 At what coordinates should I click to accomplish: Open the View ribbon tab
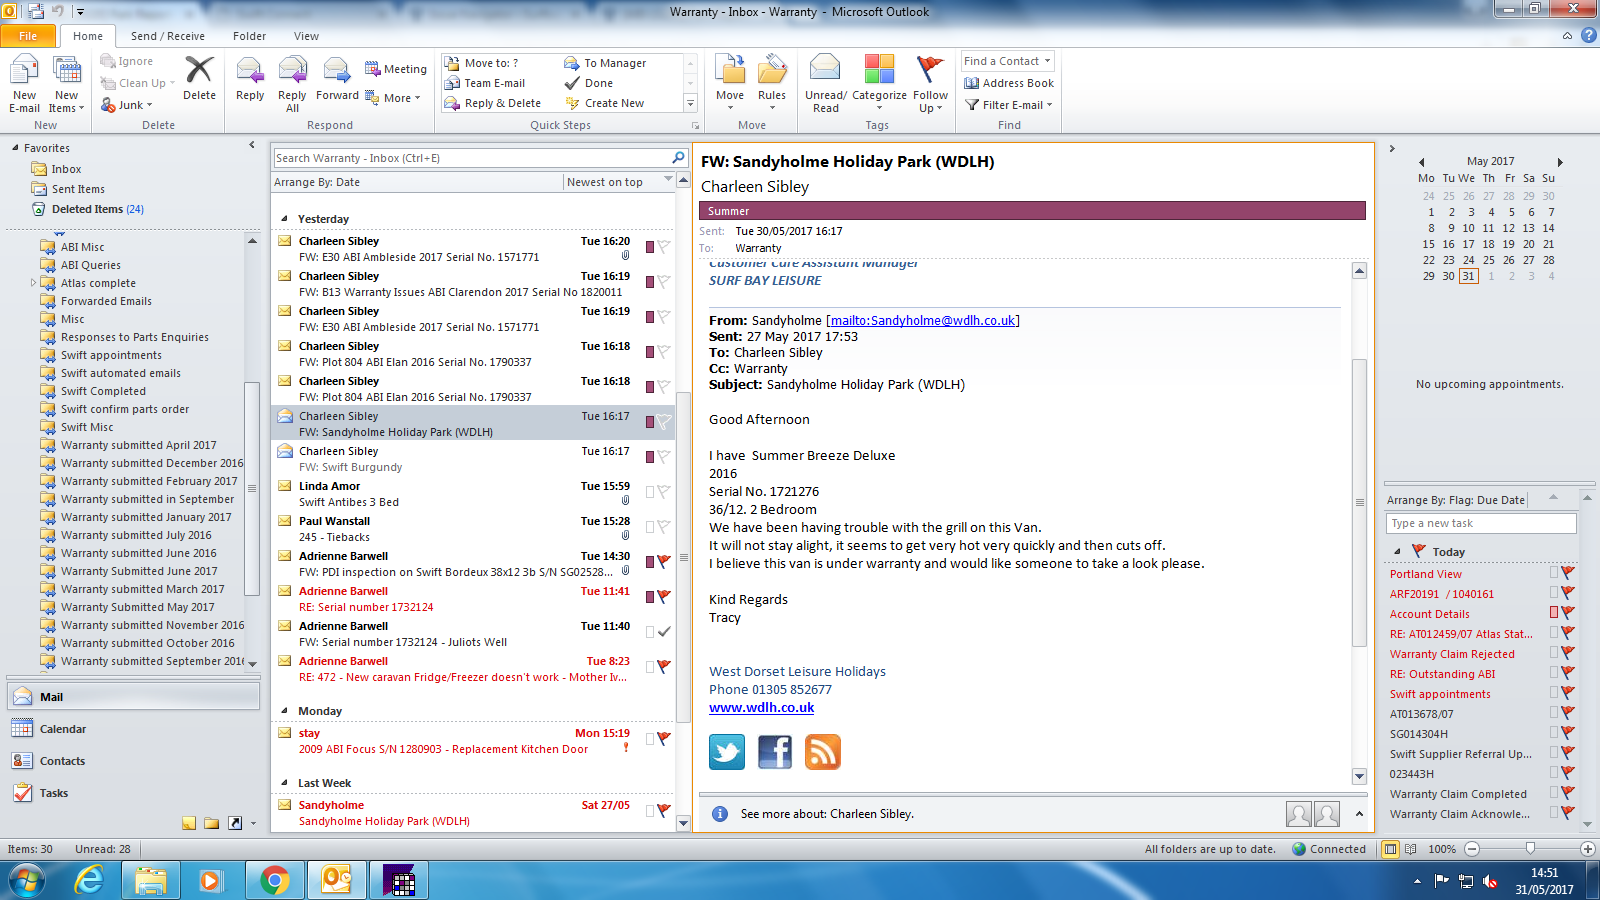click(306, 36)
